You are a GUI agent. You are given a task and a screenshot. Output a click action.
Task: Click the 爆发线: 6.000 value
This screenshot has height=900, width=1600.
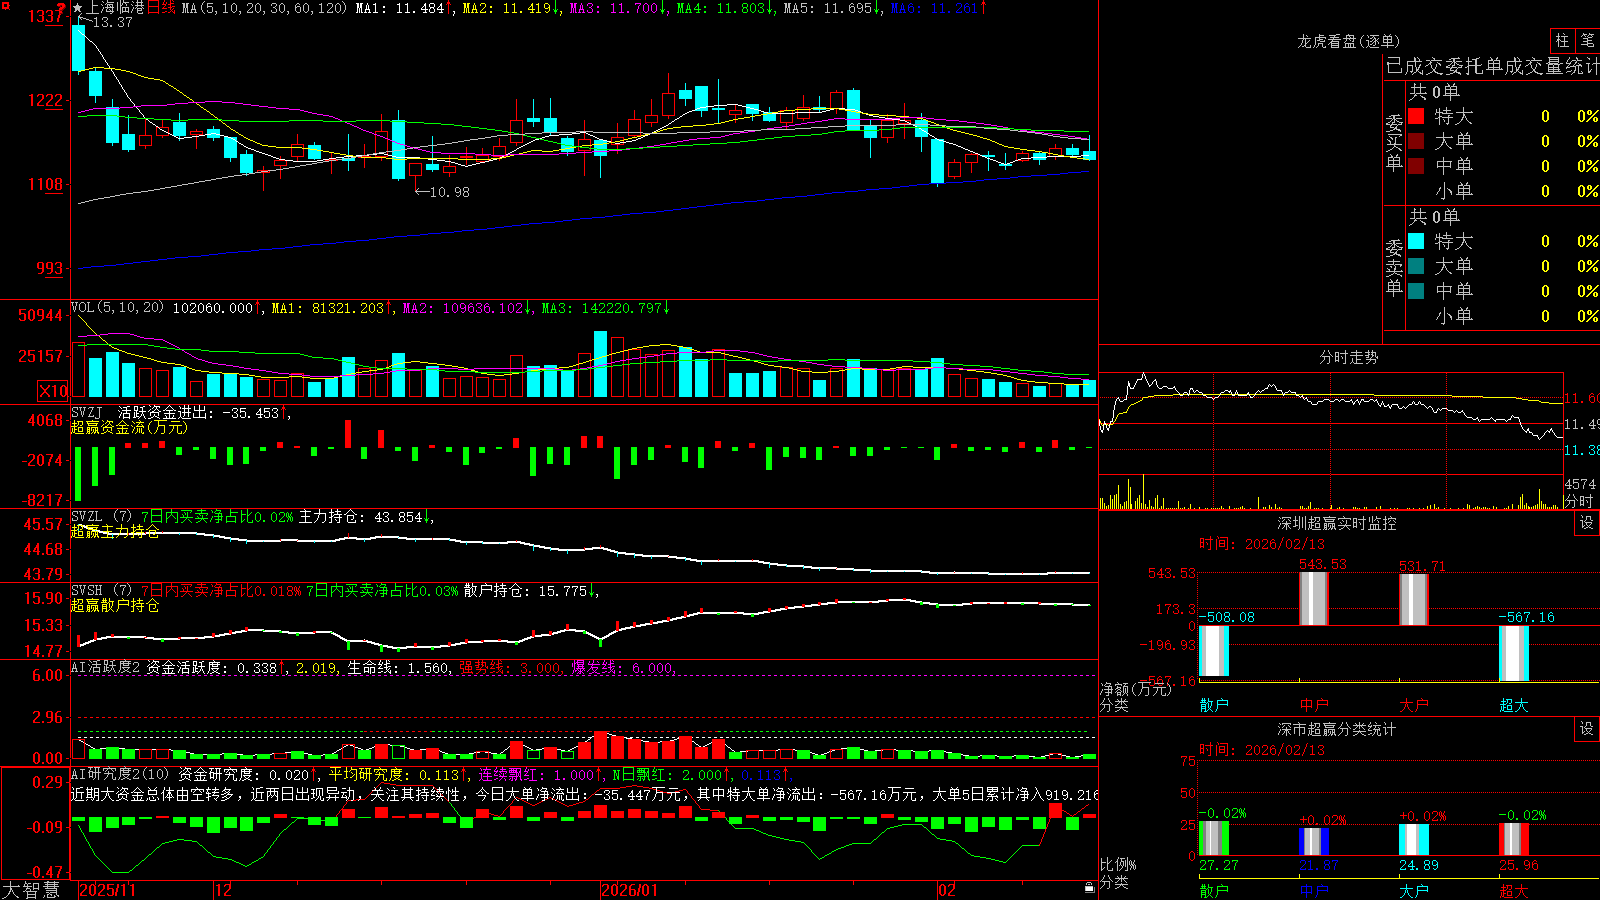coord(623,667)
